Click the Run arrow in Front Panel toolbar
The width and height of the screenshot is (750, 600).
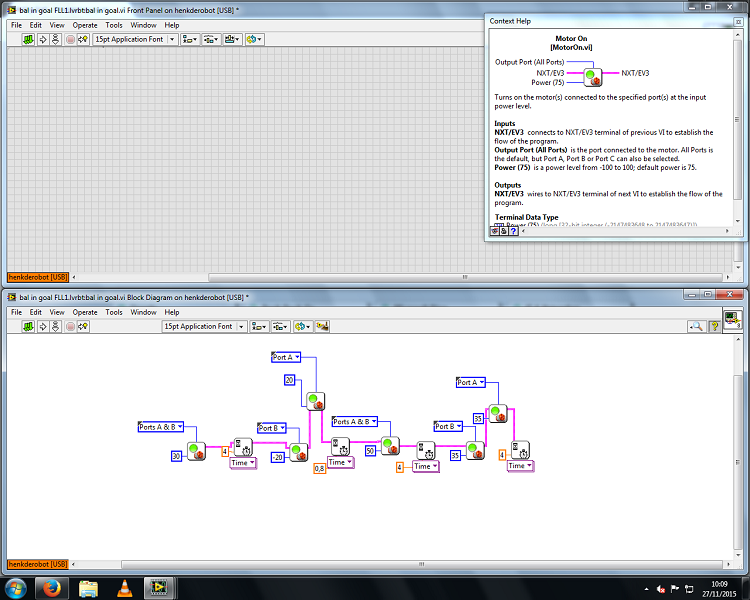(43, 39)
